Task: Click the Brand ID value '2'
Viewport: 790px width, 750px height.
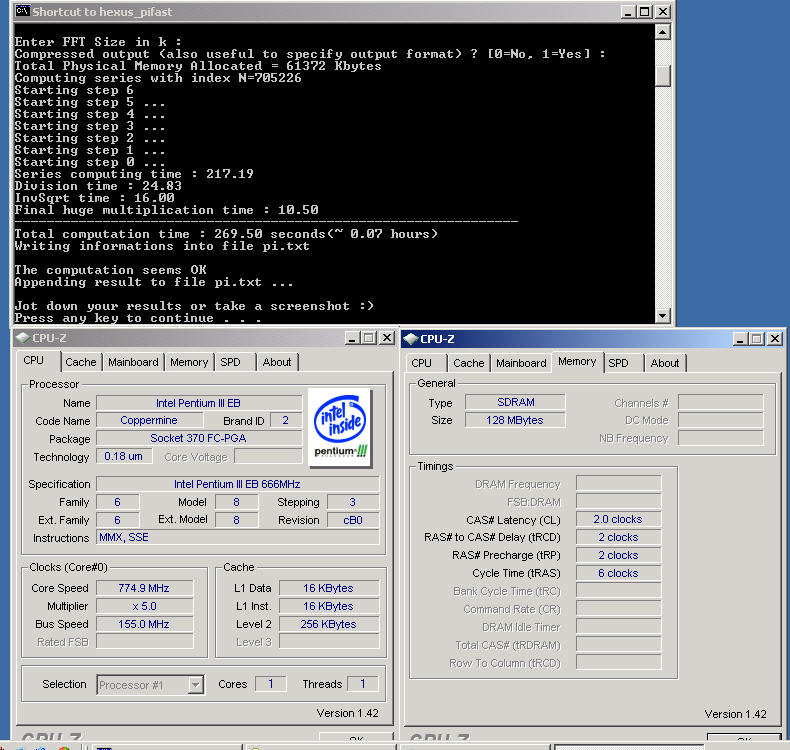Action: pyautogui.click(x=286, y=420)
